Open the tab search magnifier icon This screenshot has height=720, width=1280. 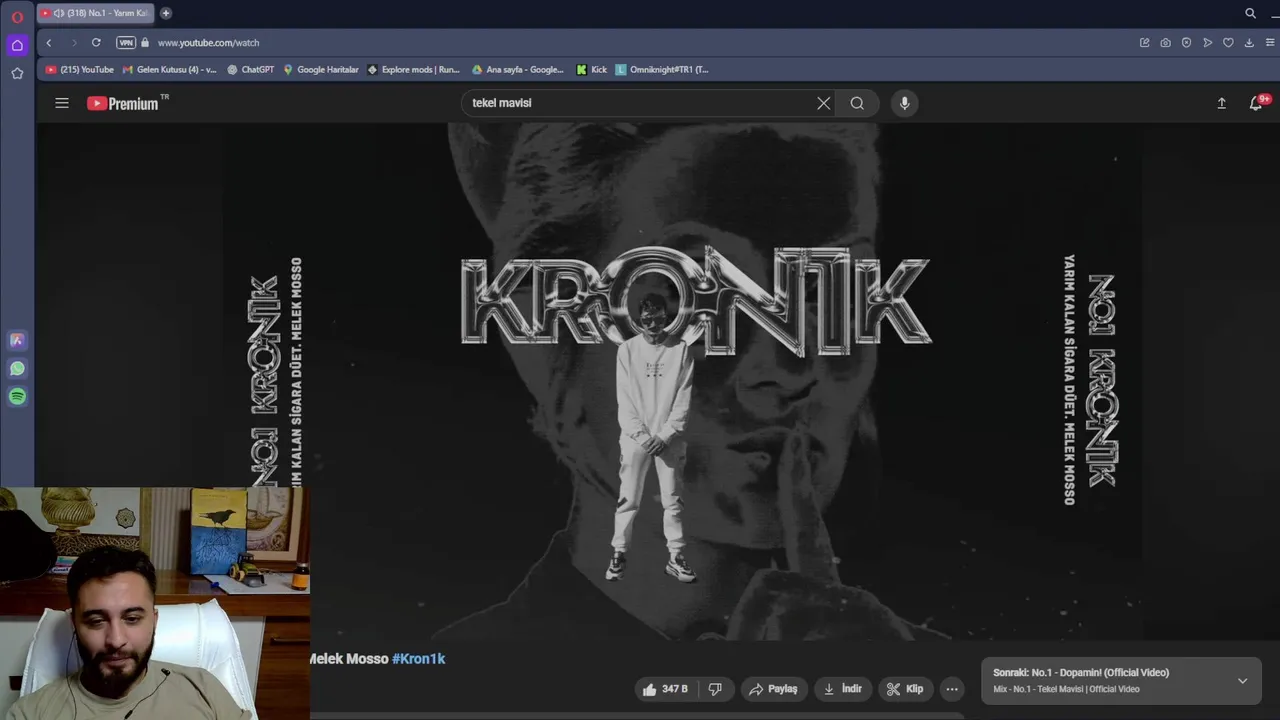(1250, 13)
